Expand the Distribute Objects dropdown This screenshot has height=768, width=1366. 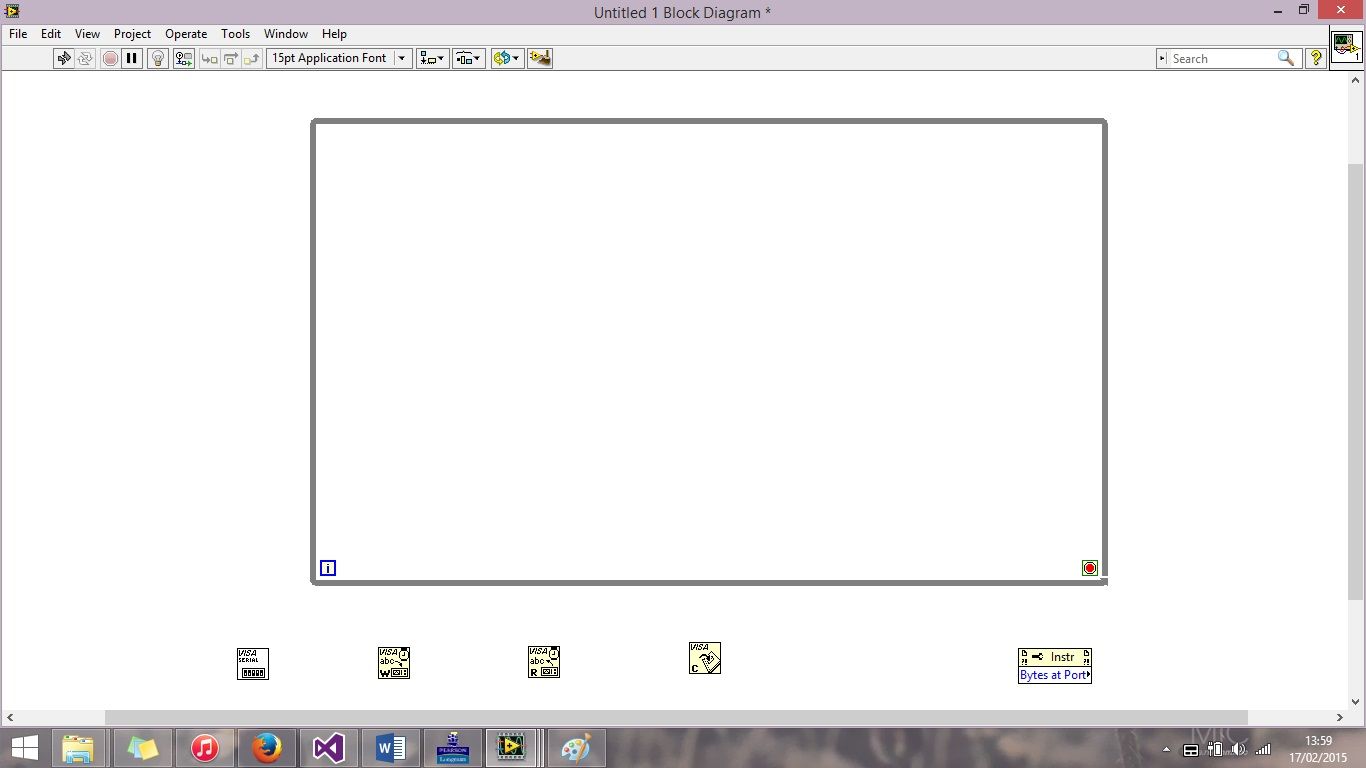(x=469, y=58)
